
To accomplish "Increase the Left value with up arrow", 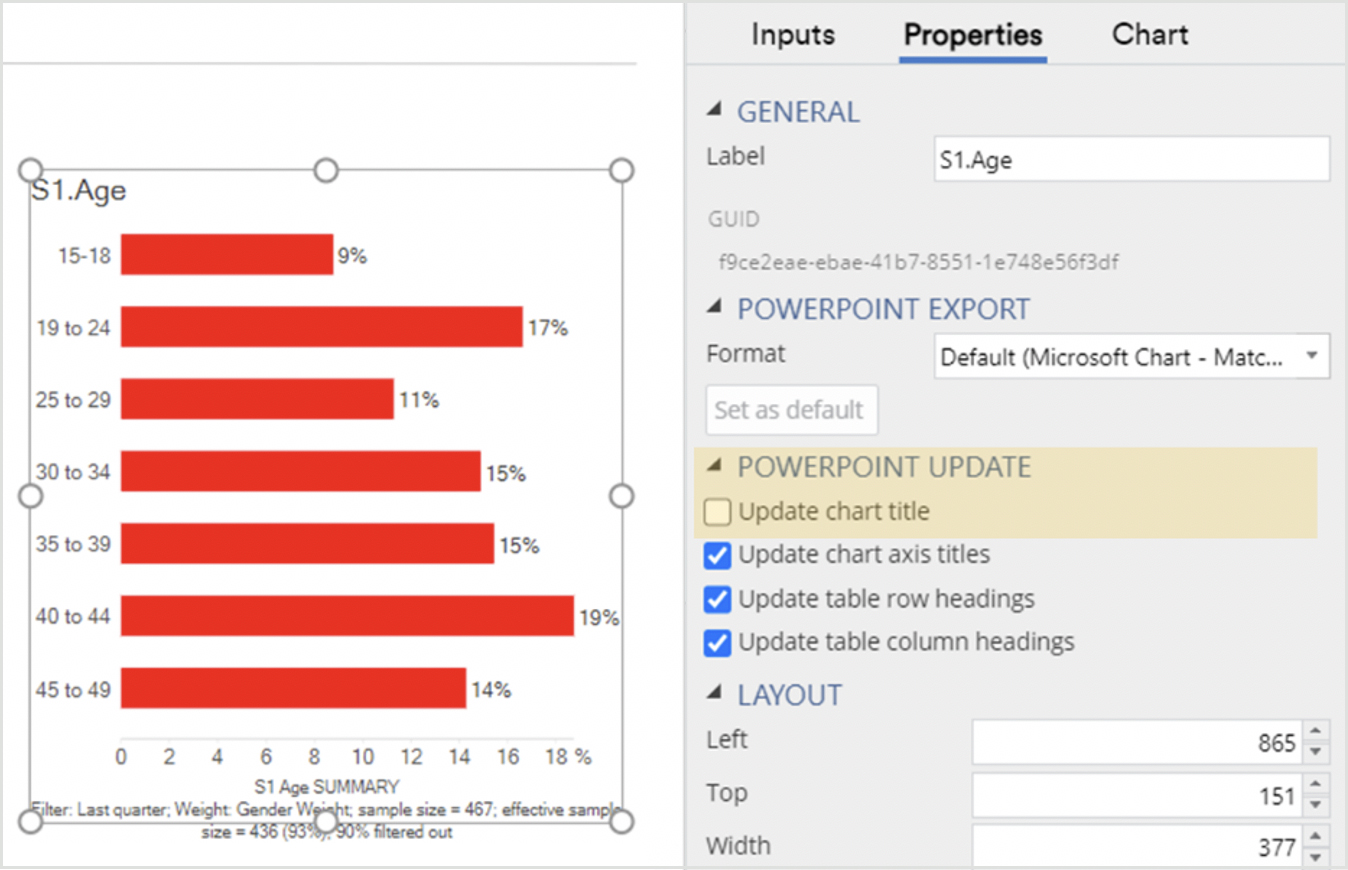I will pos(1316,733).
